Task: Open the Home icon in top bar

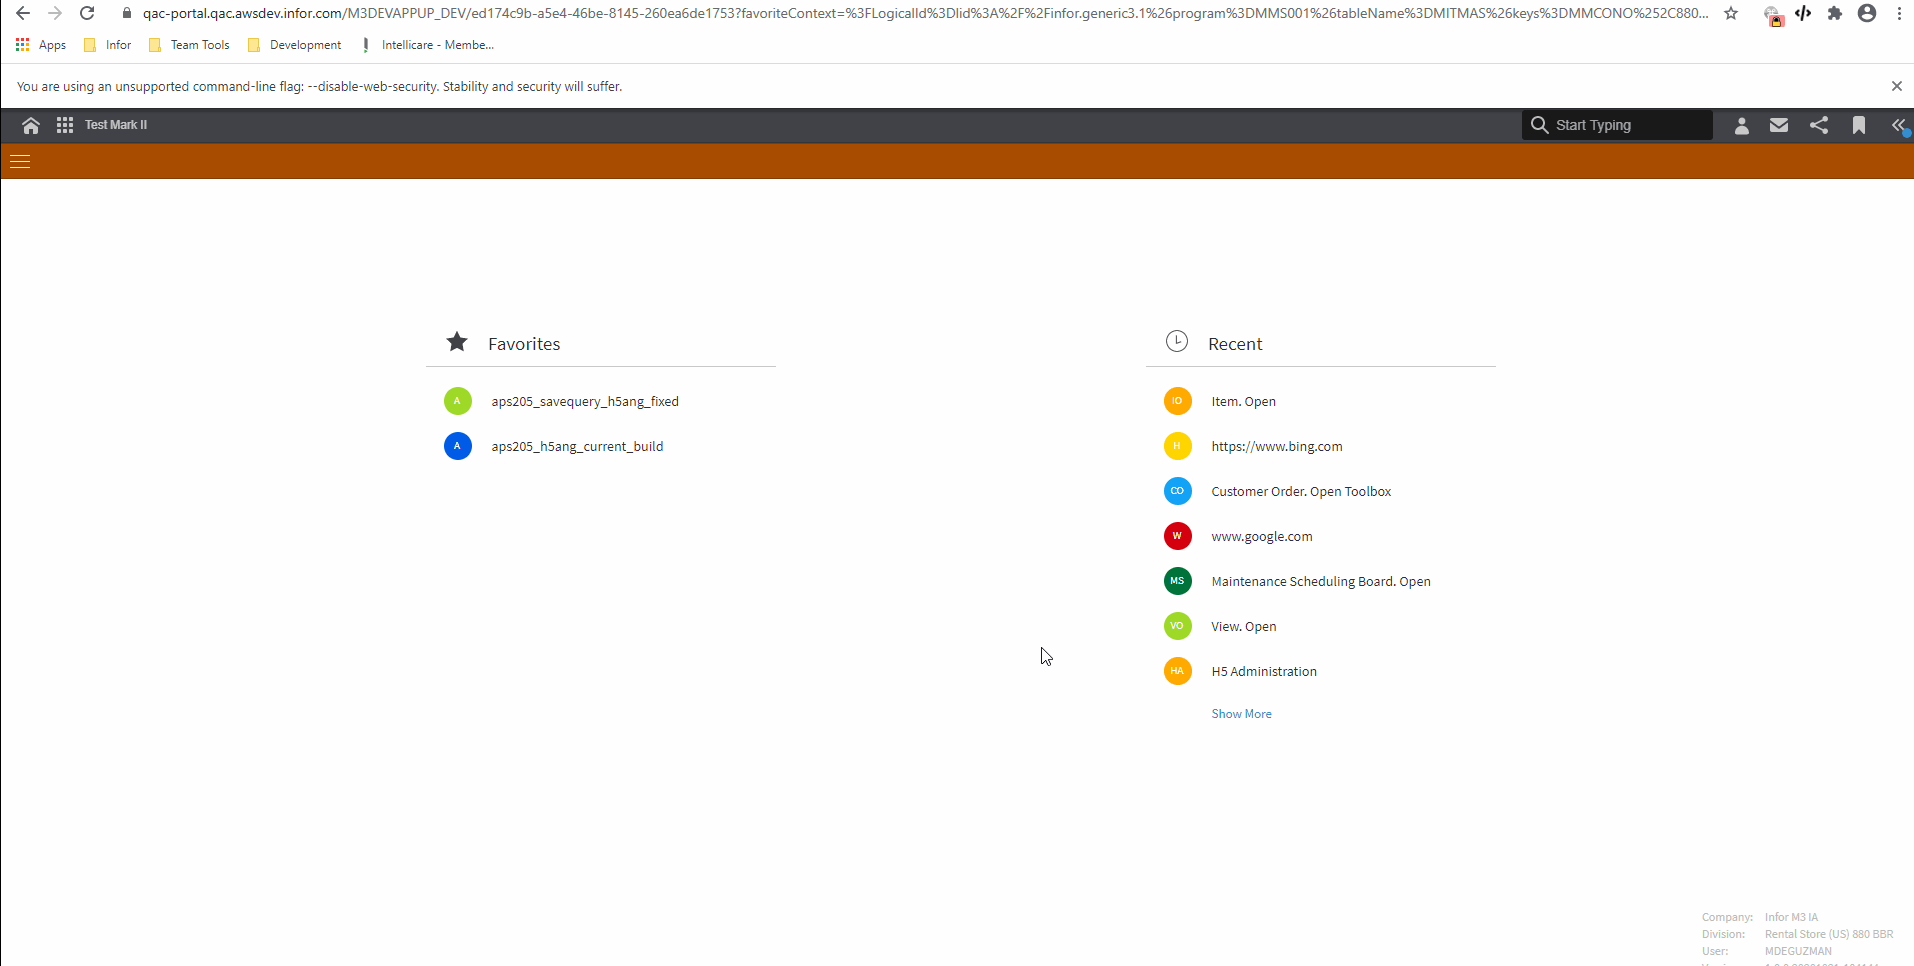Action: [30, 125]
